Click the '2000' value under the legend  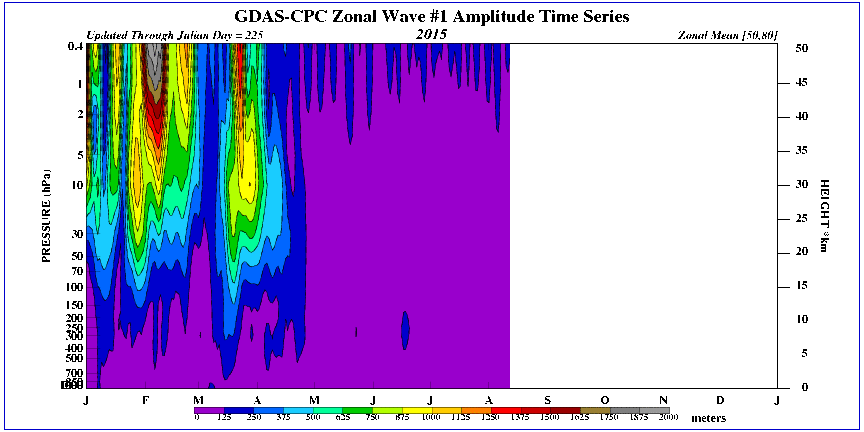[x=669, y=418]
